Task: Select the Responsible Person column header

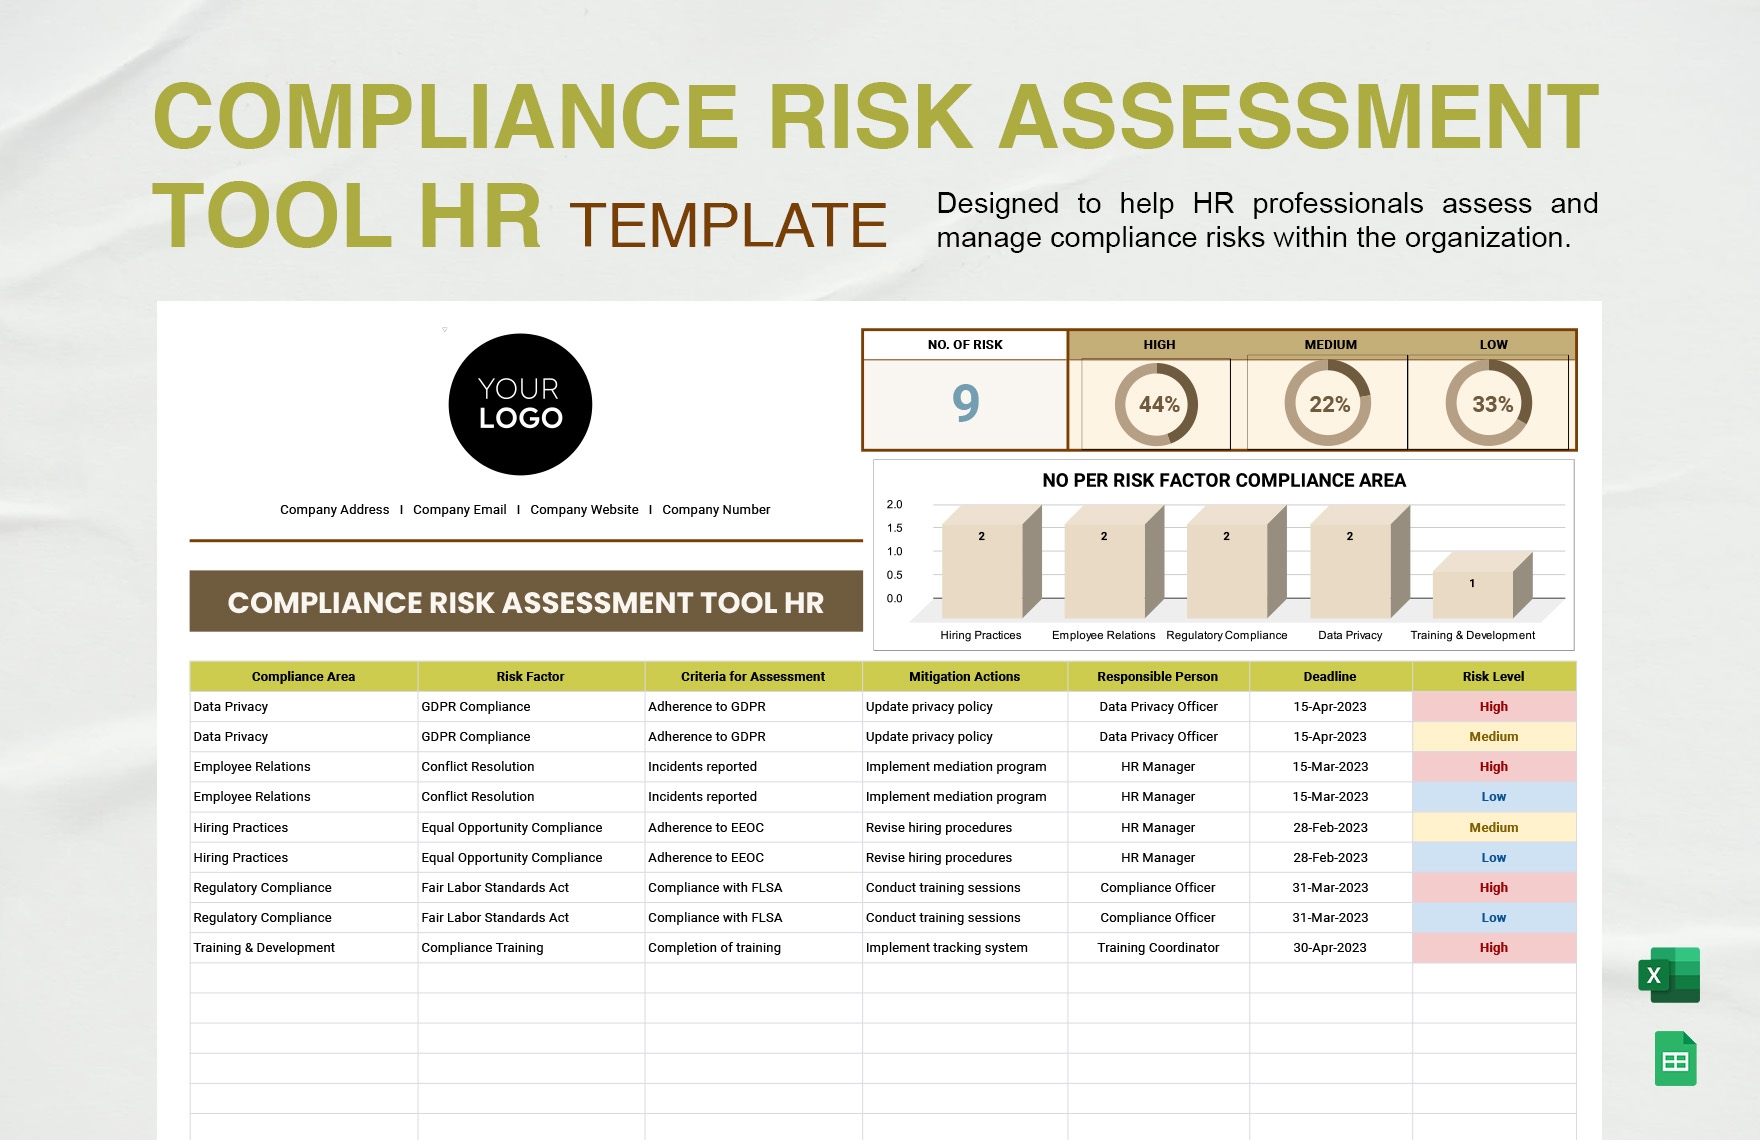Action: 1157,677
